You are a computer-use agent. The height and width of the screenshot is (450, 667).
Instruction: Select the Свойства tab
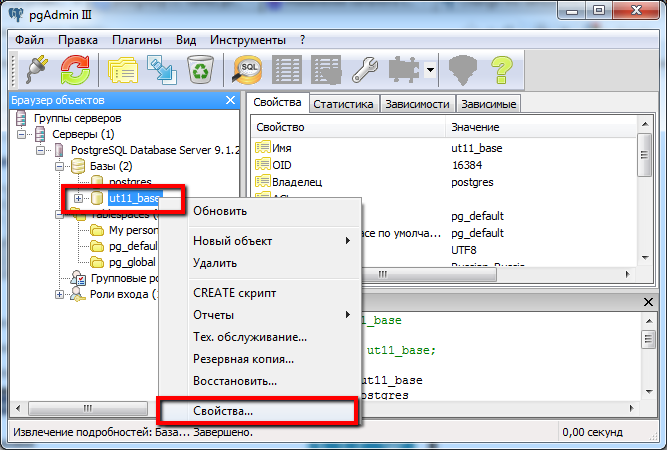(277, 103)
